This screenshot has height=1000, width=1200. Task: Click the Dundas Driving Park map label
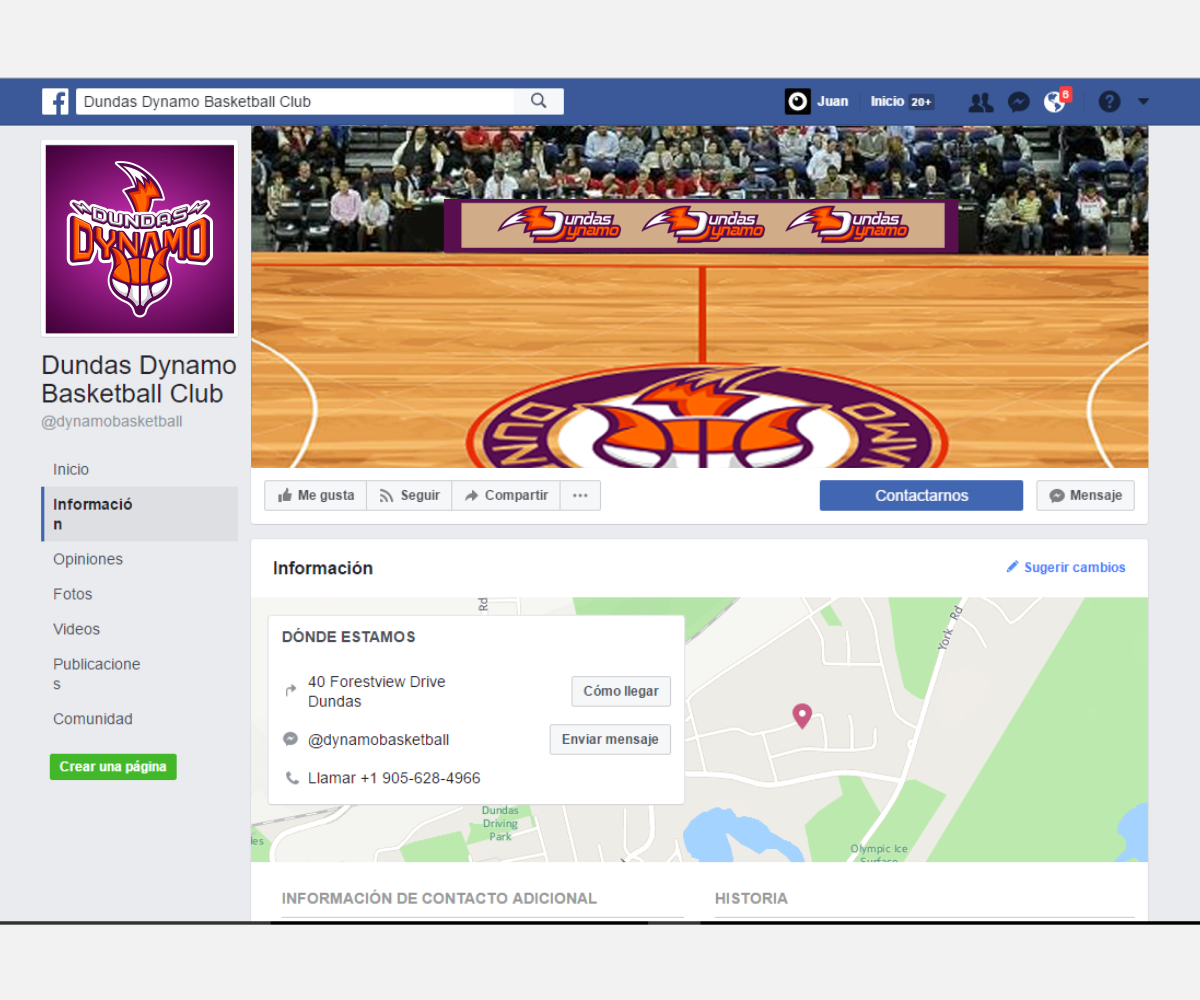(500, 823)
